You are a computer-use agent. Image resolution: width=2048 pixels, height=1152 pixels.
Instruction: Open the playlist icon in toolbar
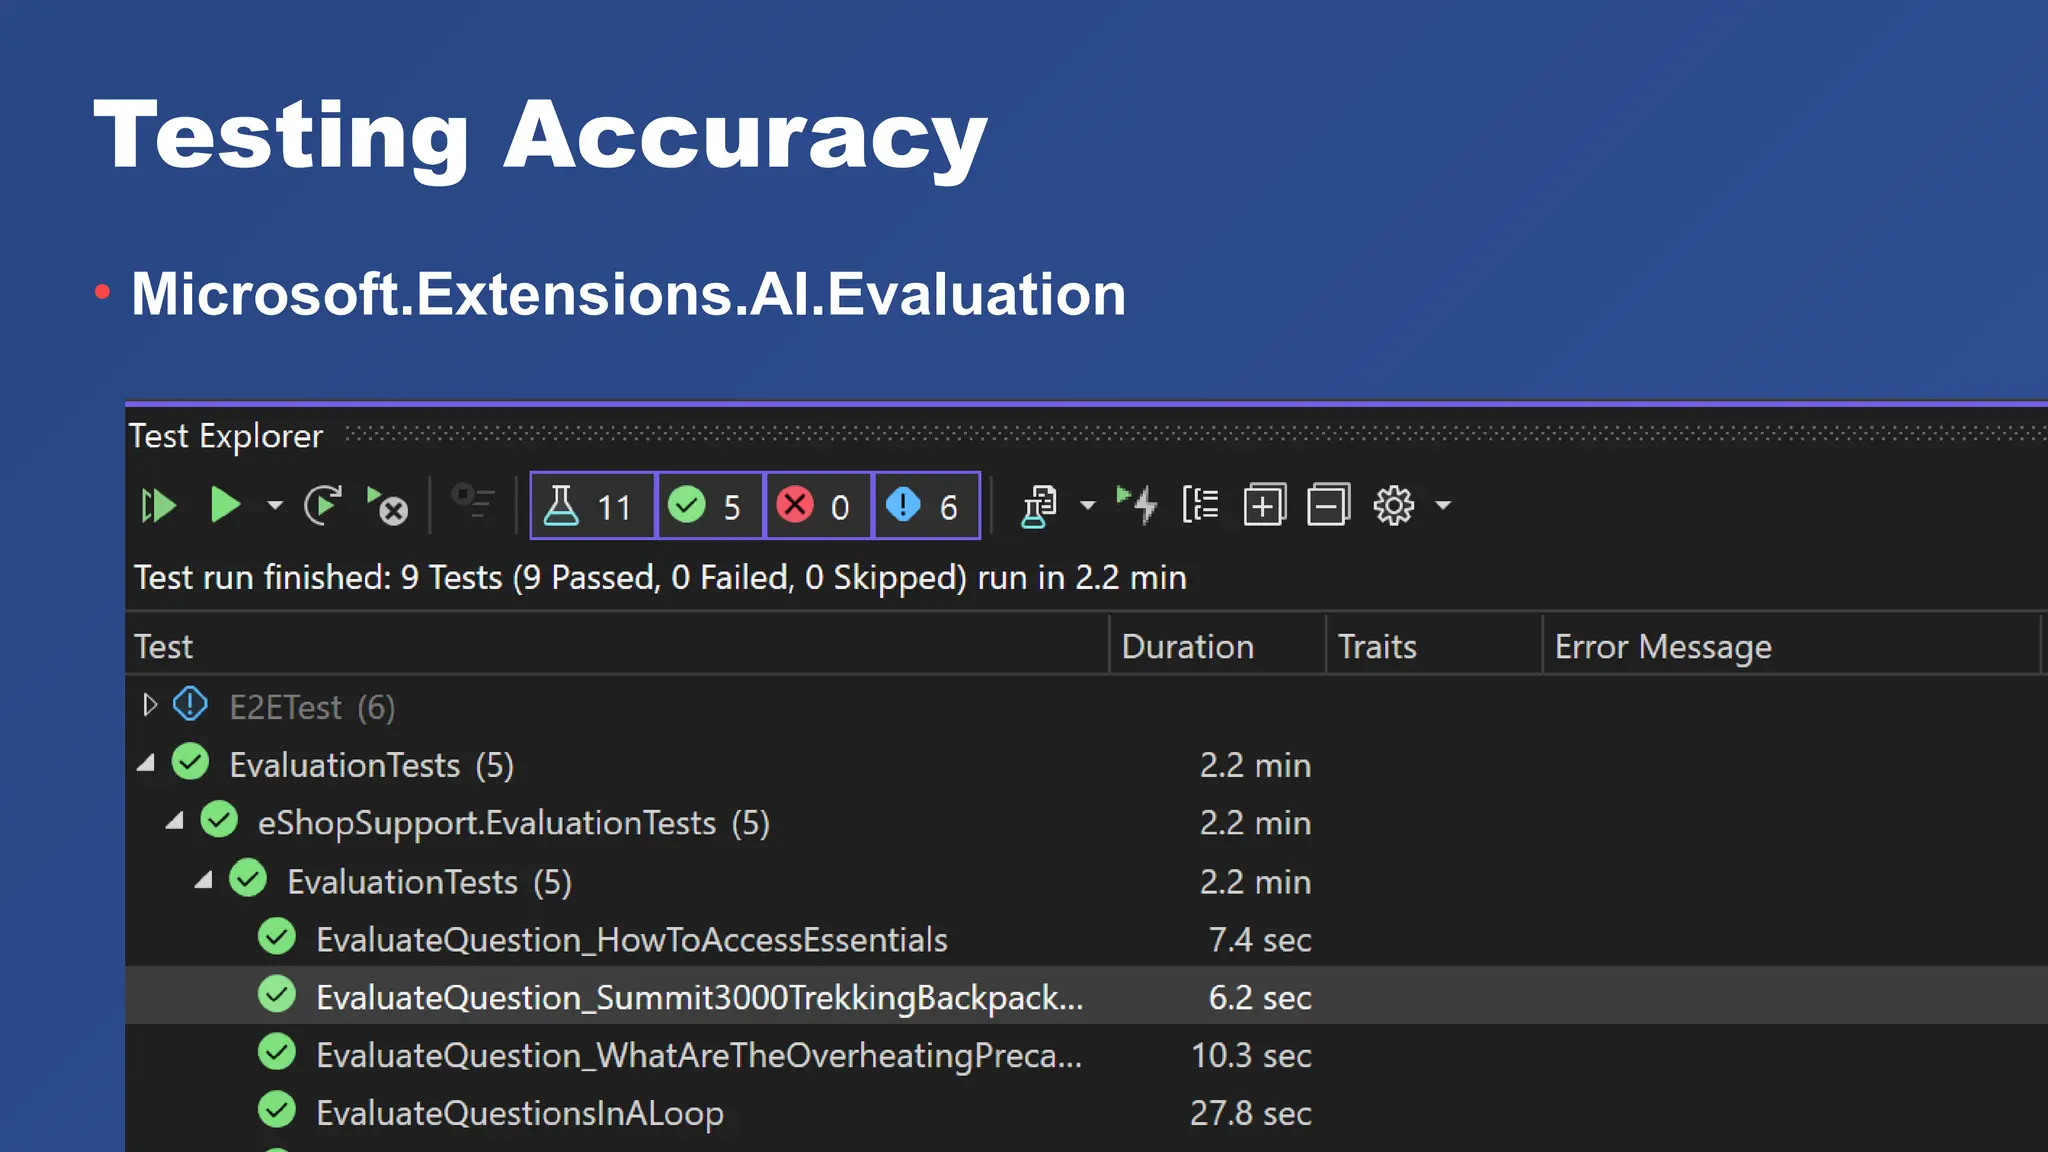point(1040,506)
